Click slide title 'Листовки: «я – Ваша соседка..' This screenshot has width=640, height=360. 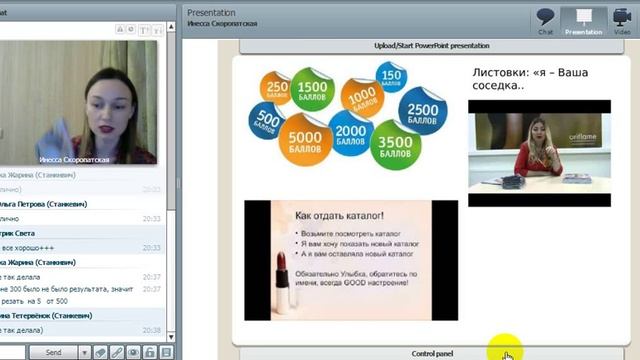click(530, 79)
